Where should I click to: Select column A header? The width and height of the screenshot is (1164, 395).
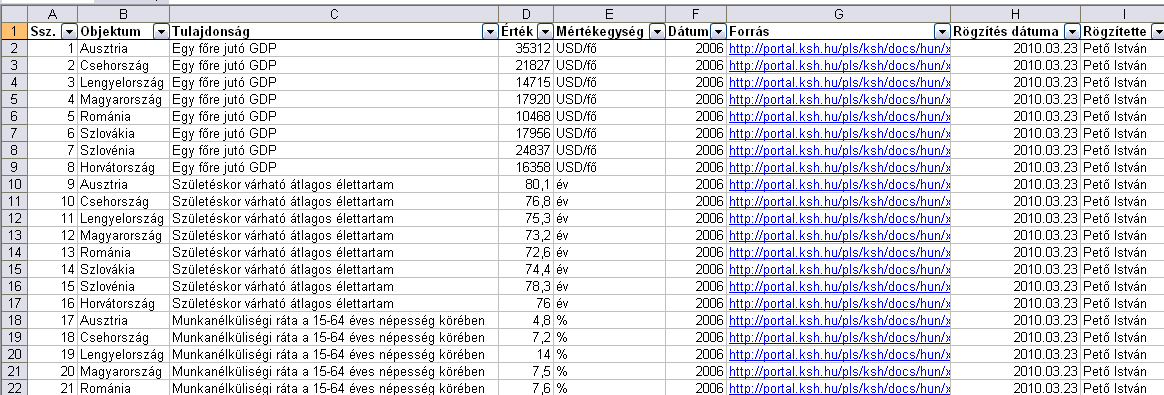pyautogui.click(x=52, y=14)
